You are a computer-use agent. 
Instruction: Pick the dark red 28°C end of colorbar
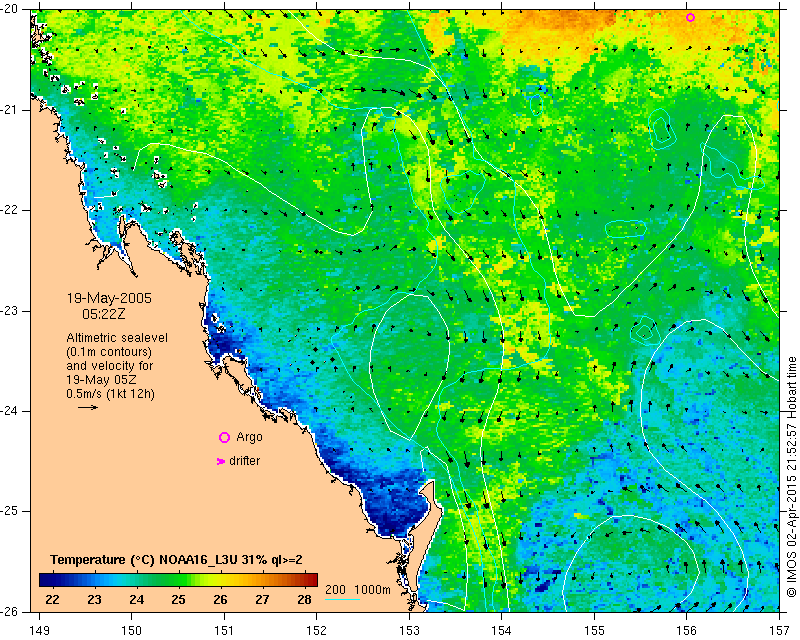[311, 580]
